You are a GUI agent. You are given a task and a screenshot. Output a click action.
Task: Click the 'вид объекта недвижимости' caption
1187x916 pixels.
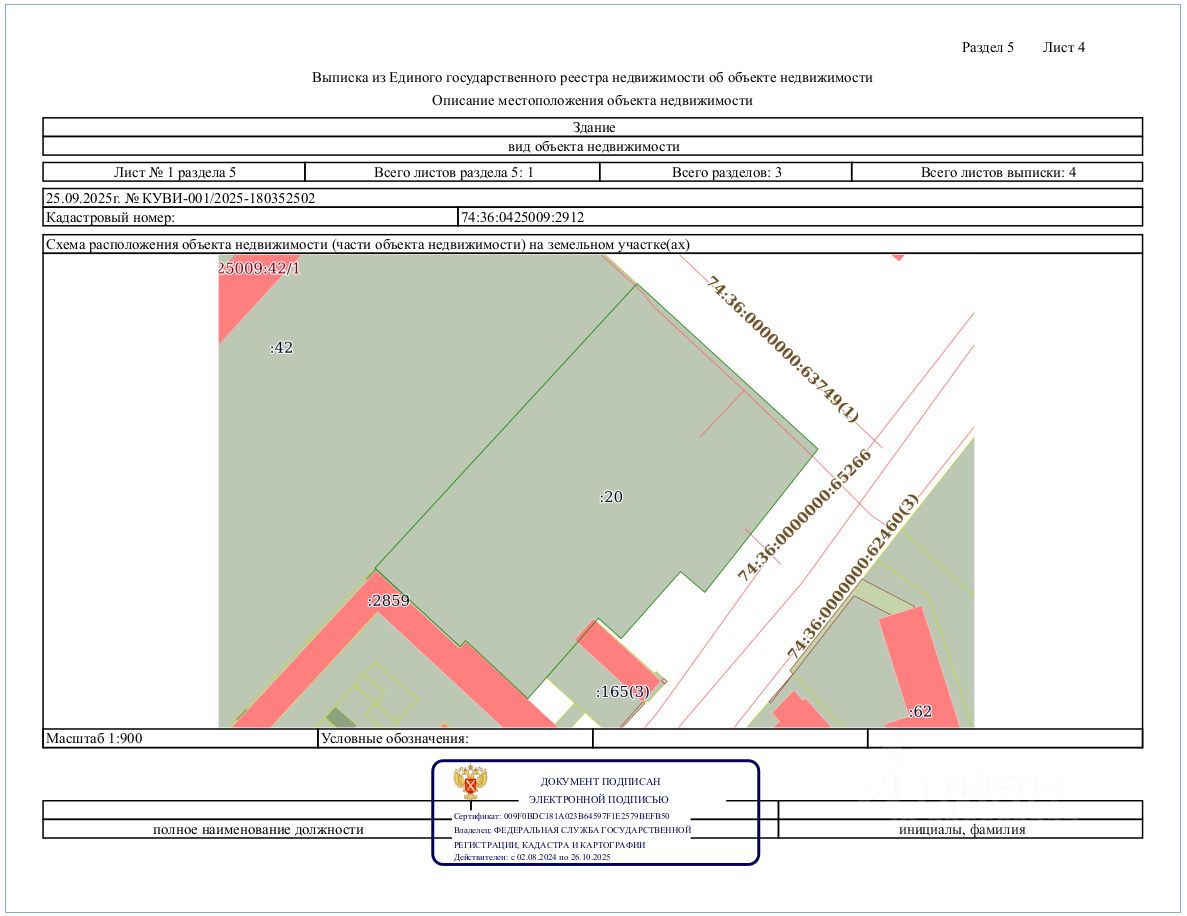point(593,146)
